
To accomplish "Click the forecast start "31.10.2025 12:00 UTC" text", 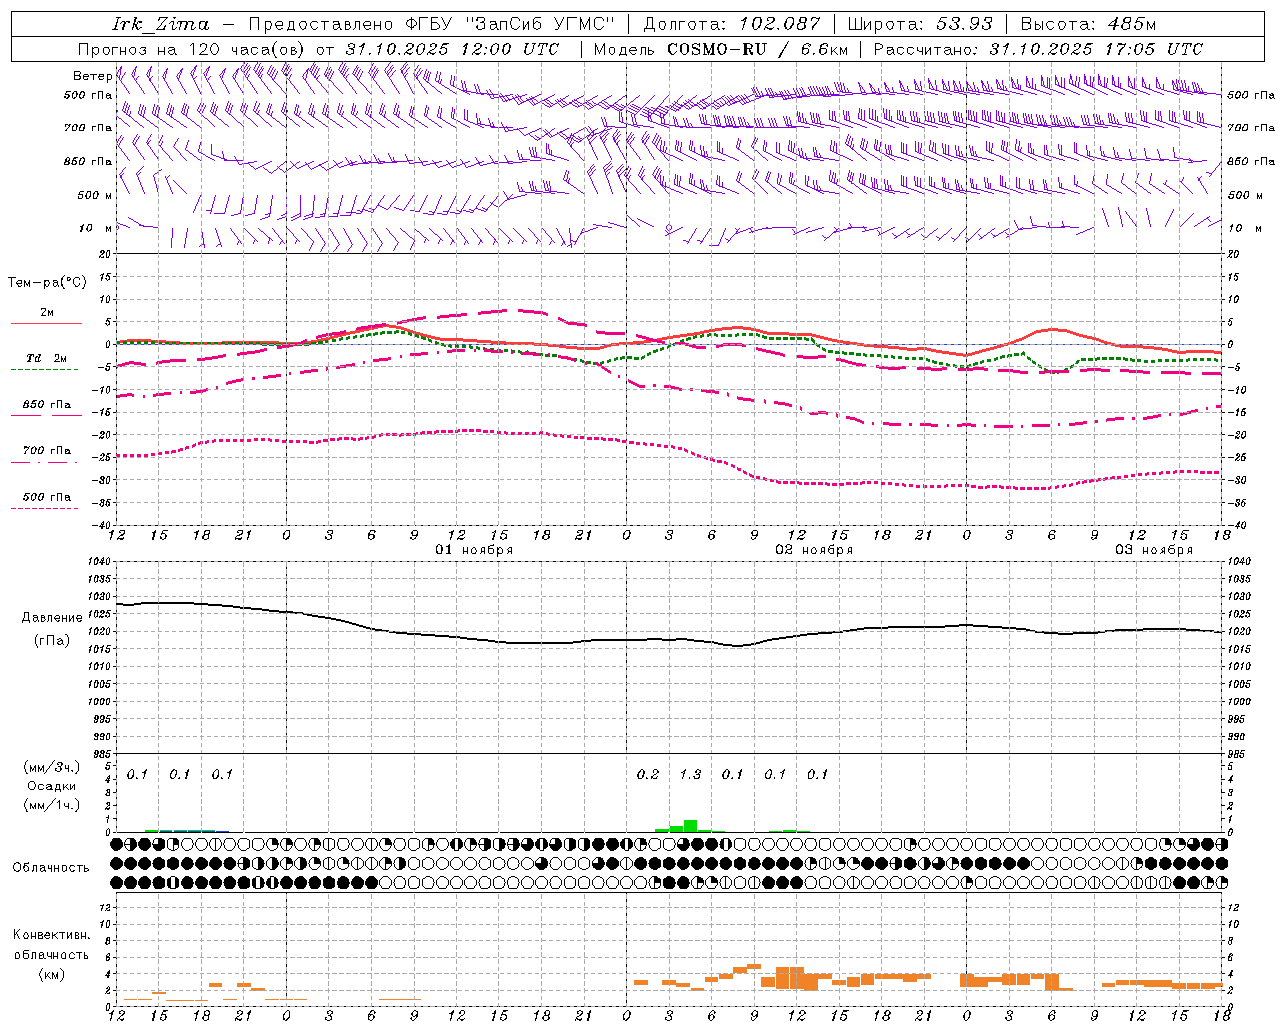I will (452, 49).
